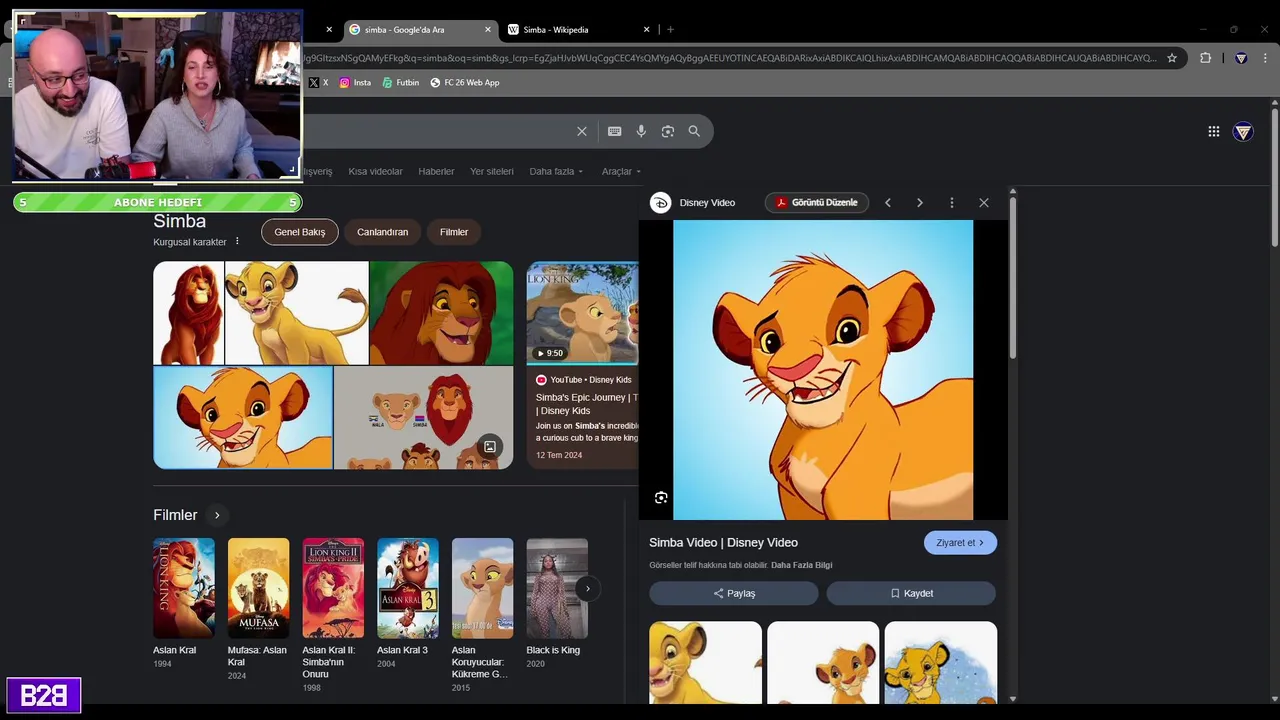Close the Simba - Wikipedia tab
The image size is (1280, 720).
click(x=647, y=30)
